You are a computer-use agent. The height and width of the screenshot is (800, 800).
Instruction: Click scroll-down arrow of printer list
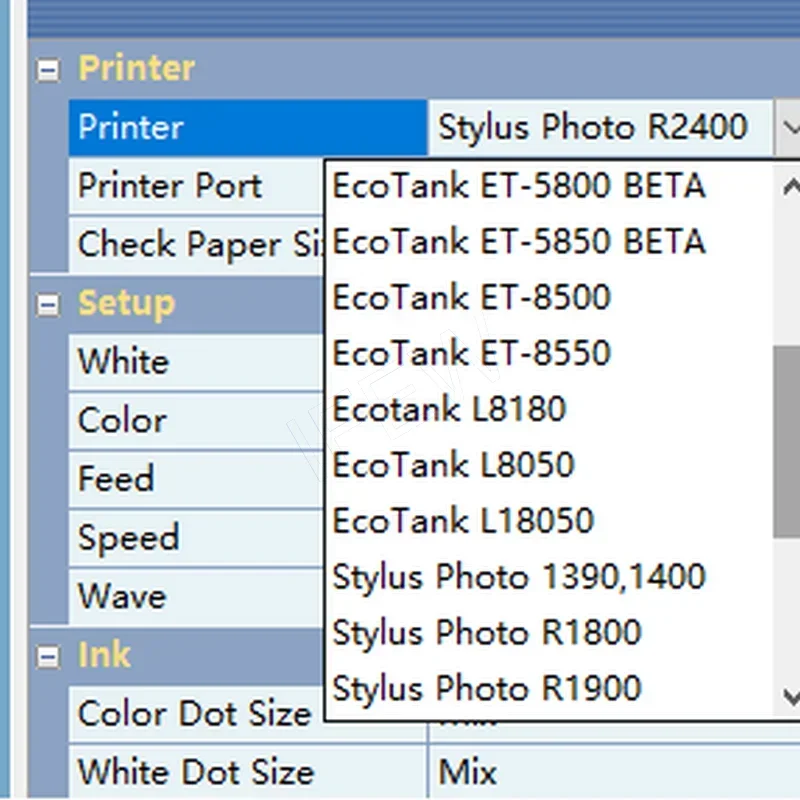(790, 697)
